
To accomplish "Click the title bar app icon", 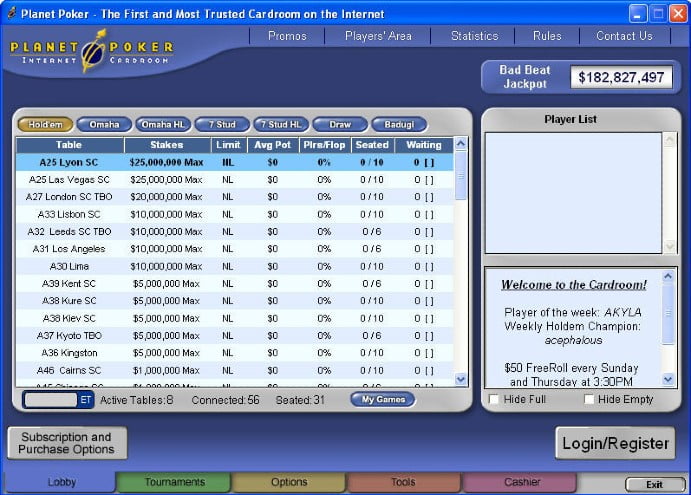I will [12, 13].
